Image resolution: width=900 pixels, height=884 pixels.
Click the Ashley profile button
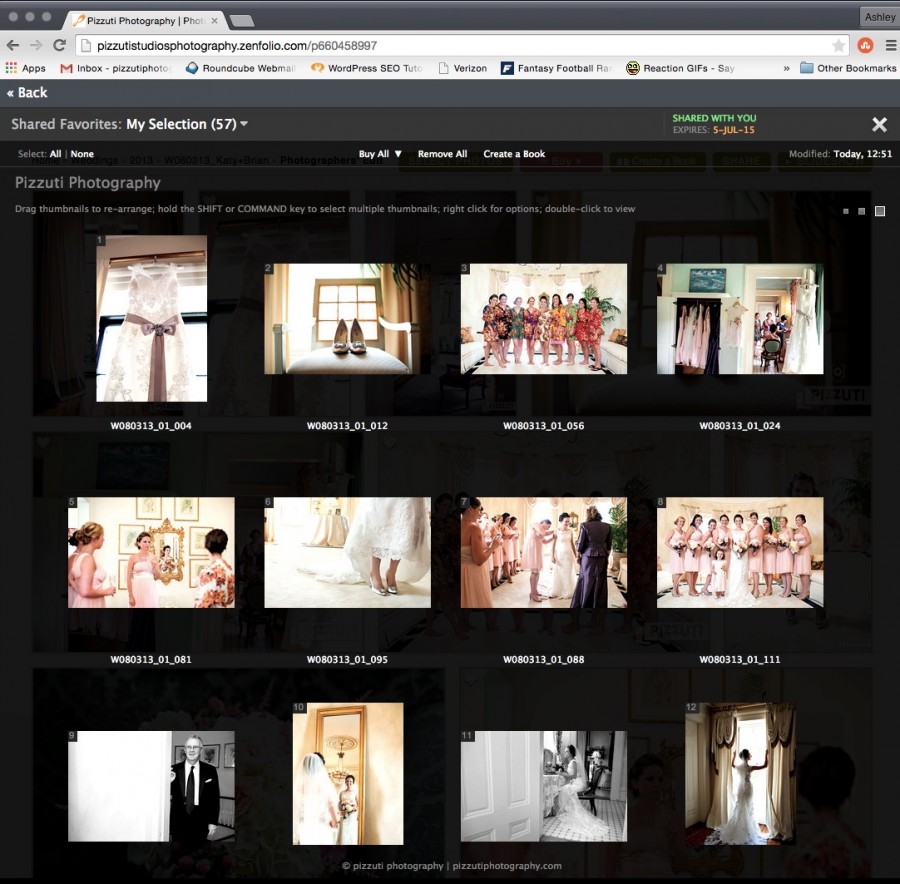coord(879,17)
